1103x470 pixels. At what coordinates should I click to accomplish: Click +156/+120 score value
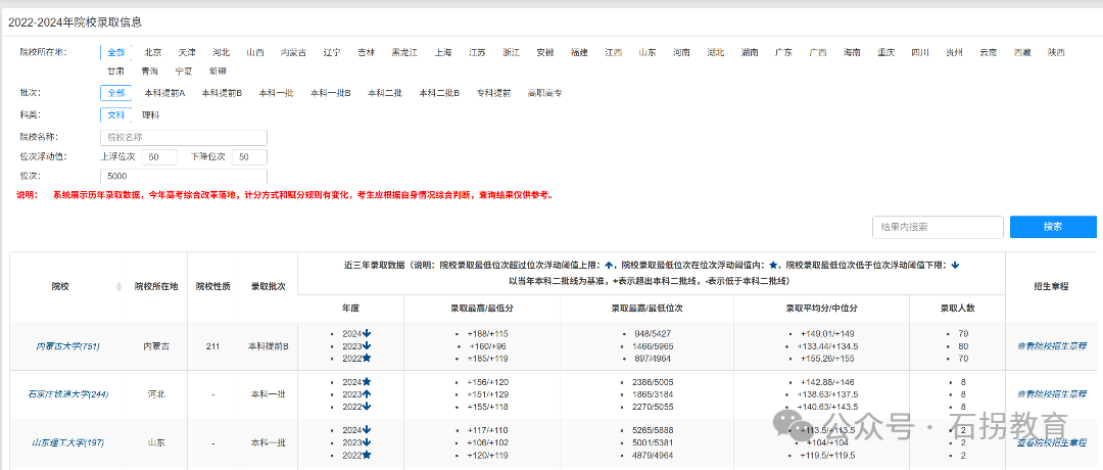[486, 381]
